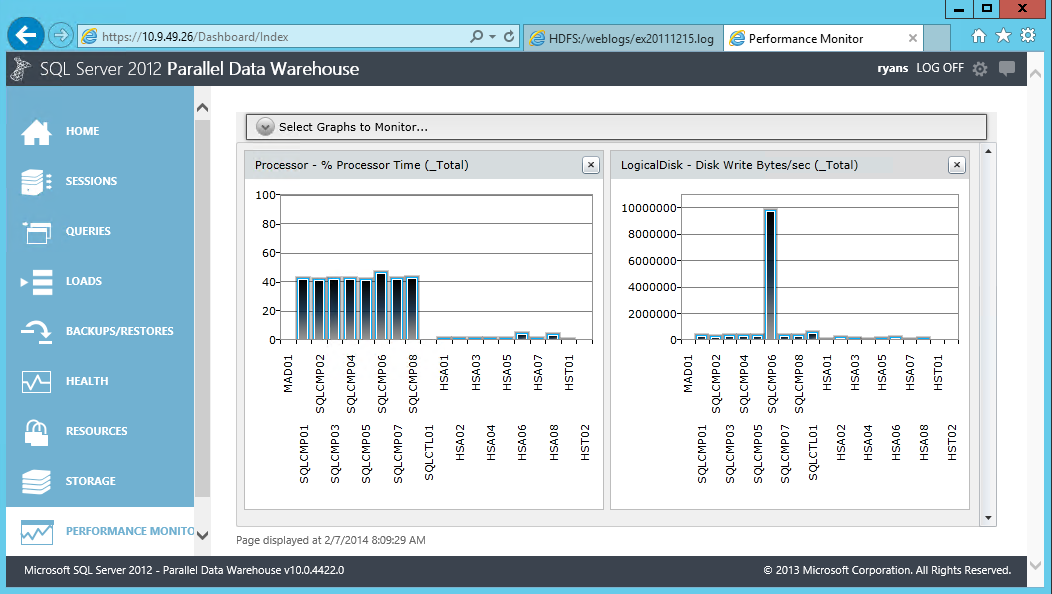The height and width of the screenshot is (594, 1052).
Task: Click the Parallel Data Warehouse logo icon
Action: click(21, 68)
